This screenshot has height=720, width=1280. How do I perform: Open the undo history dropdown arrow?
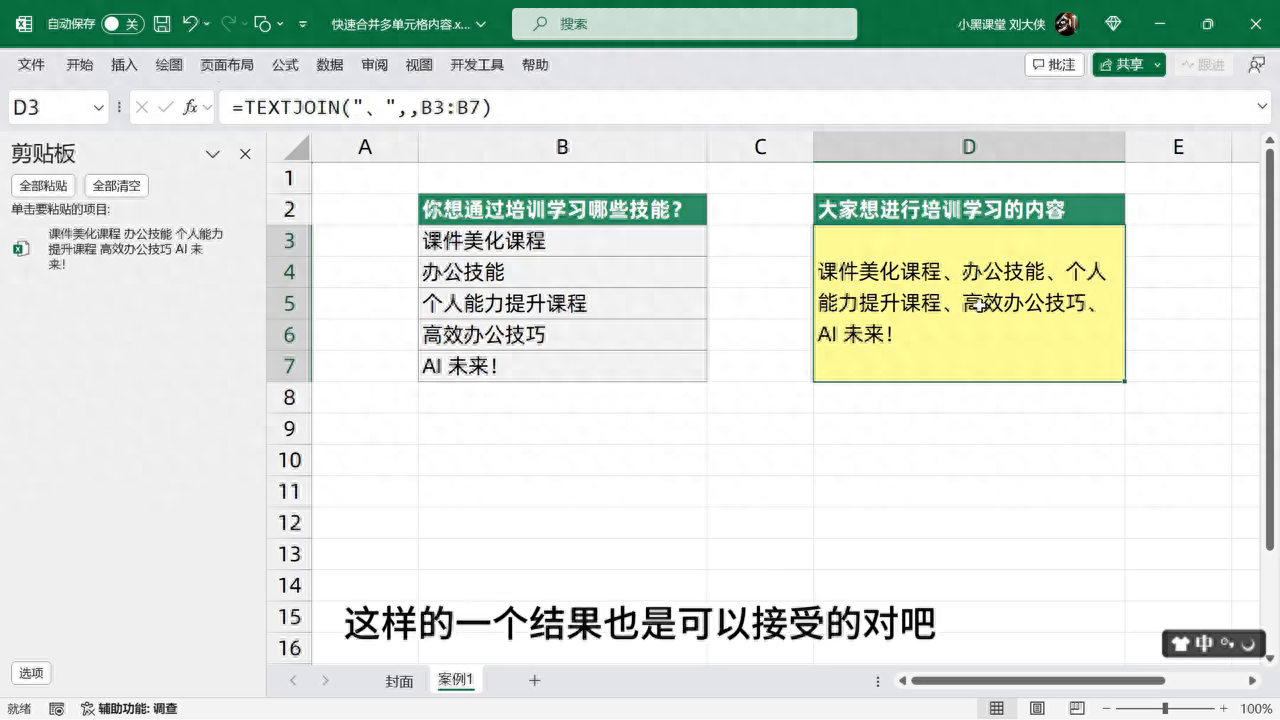(207, 24)
